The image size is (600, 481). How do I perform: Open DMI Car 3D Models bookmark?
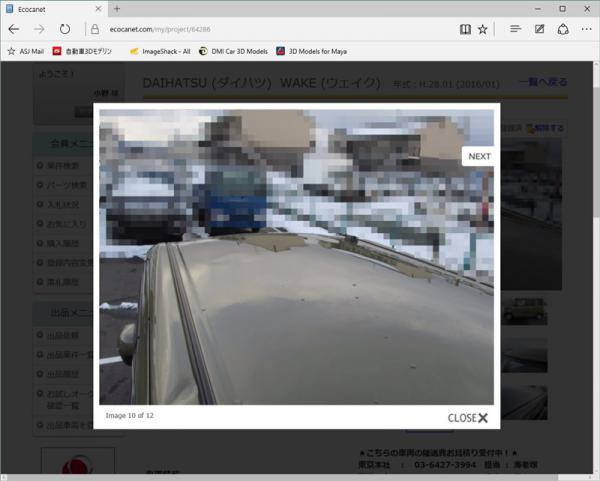pyautogui.click(x=233, y=51)
